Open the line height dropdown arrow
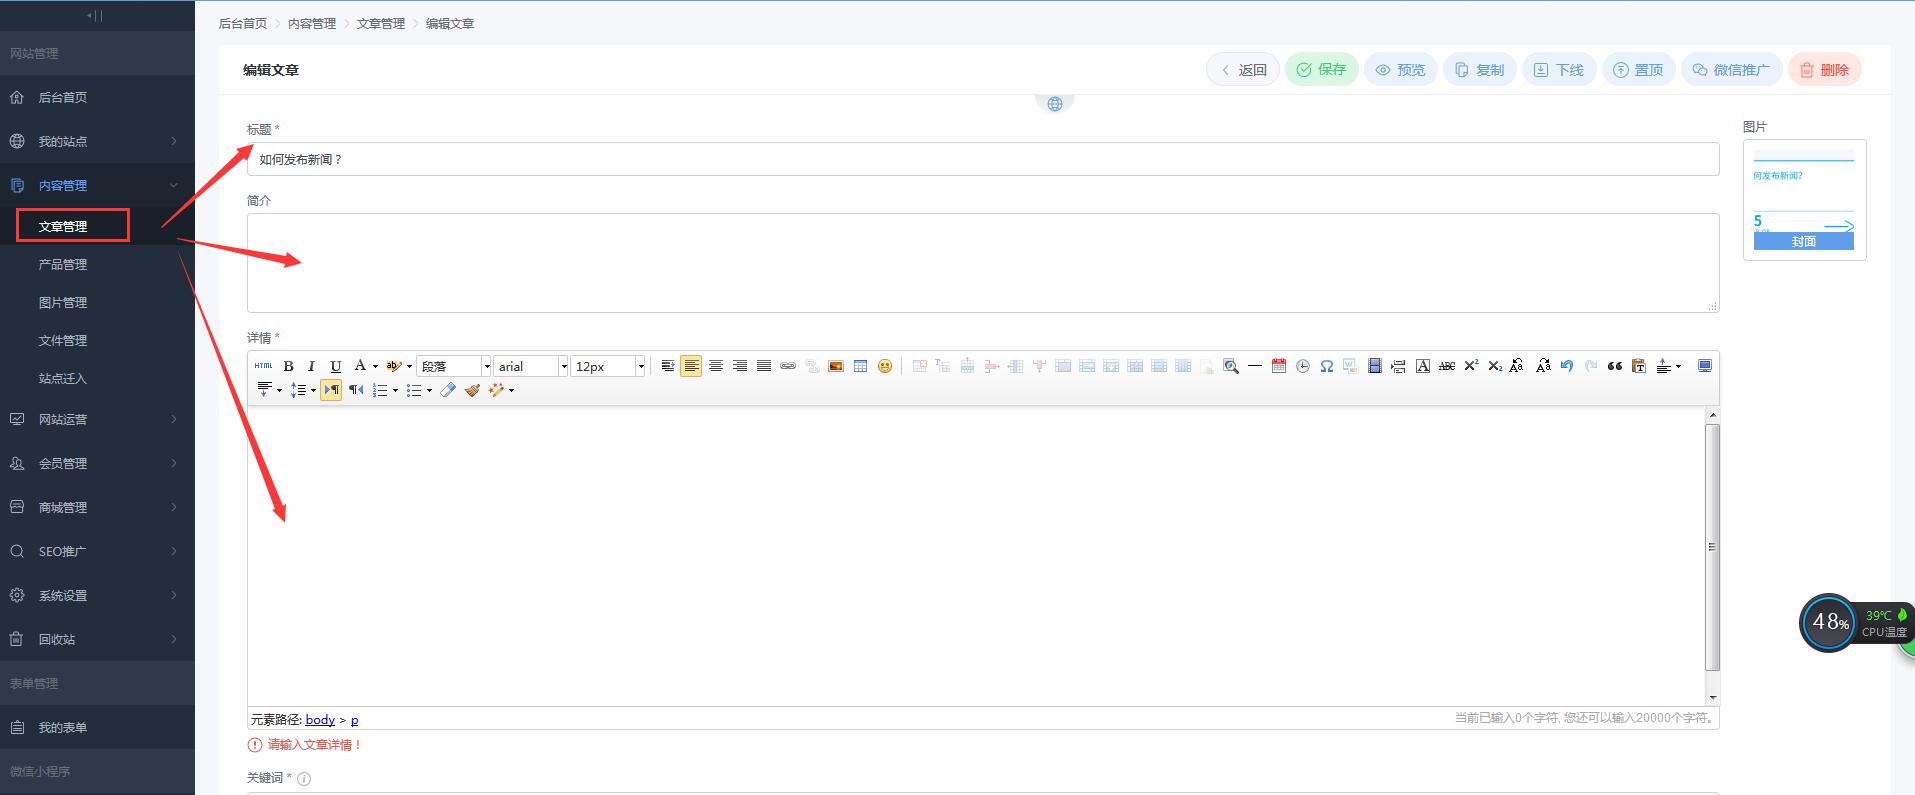1915x795 pixels. point(313,390)
